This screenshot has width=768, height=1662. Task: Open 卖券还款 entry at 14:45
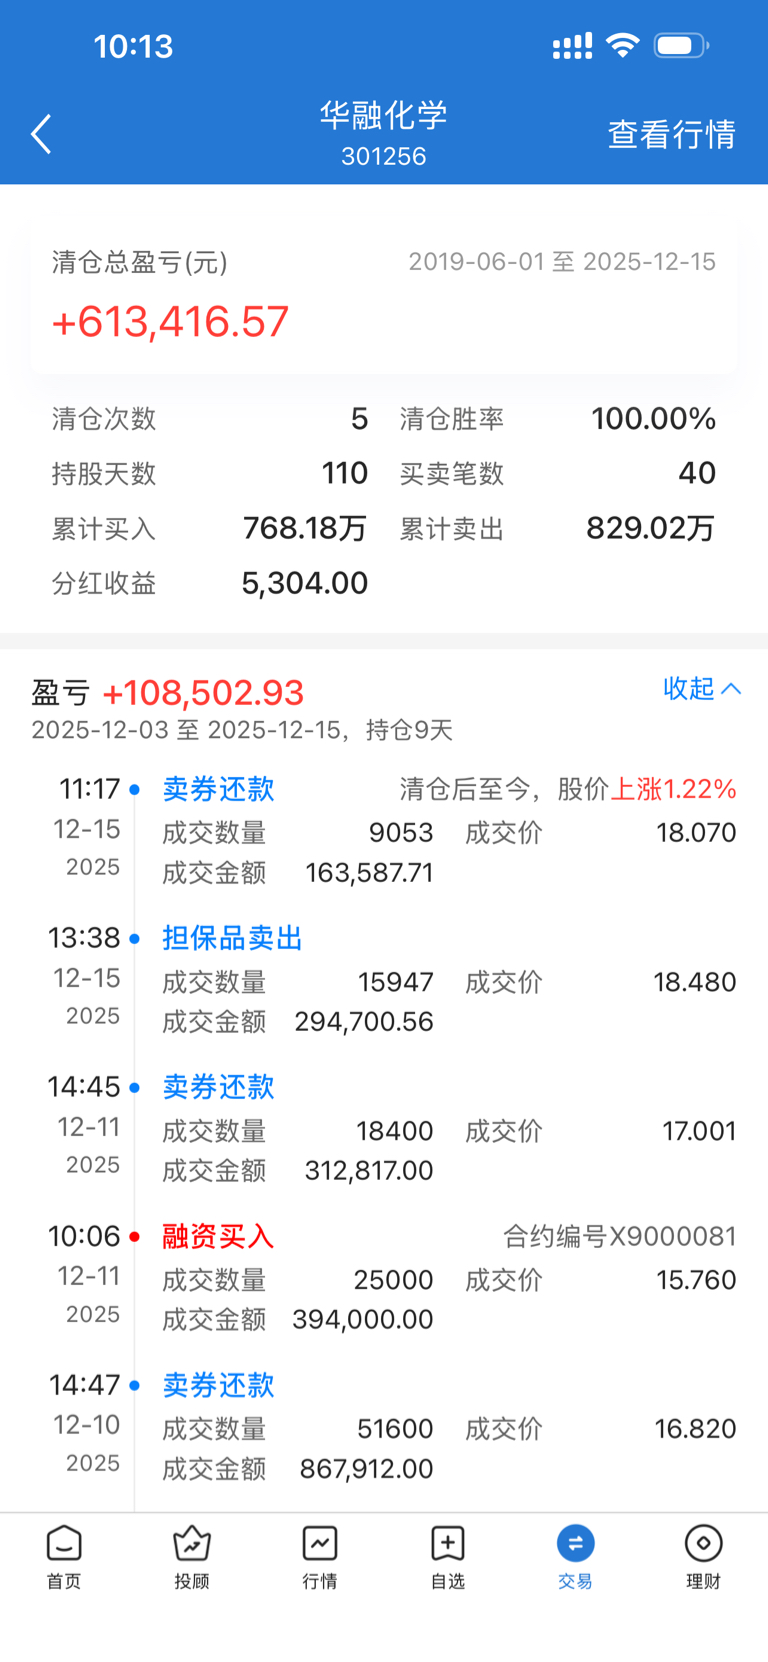pos(218,1087)
